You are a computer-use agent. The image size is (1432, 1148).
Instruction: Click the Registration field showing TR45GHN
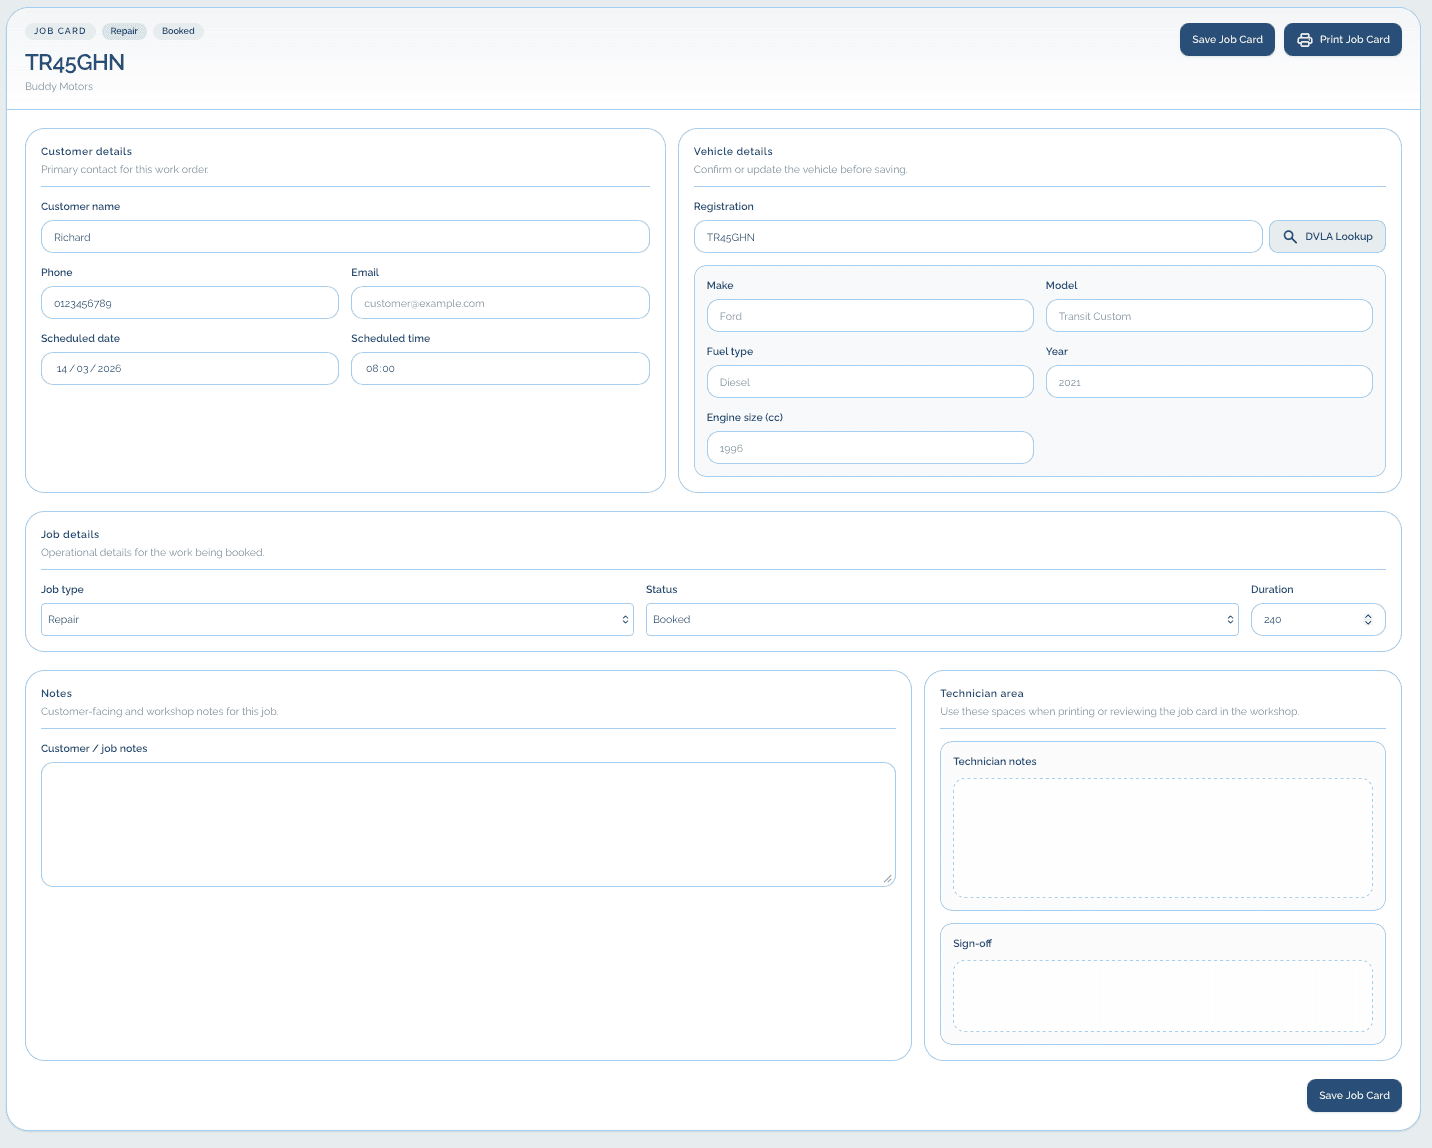[x=977, y=236]
